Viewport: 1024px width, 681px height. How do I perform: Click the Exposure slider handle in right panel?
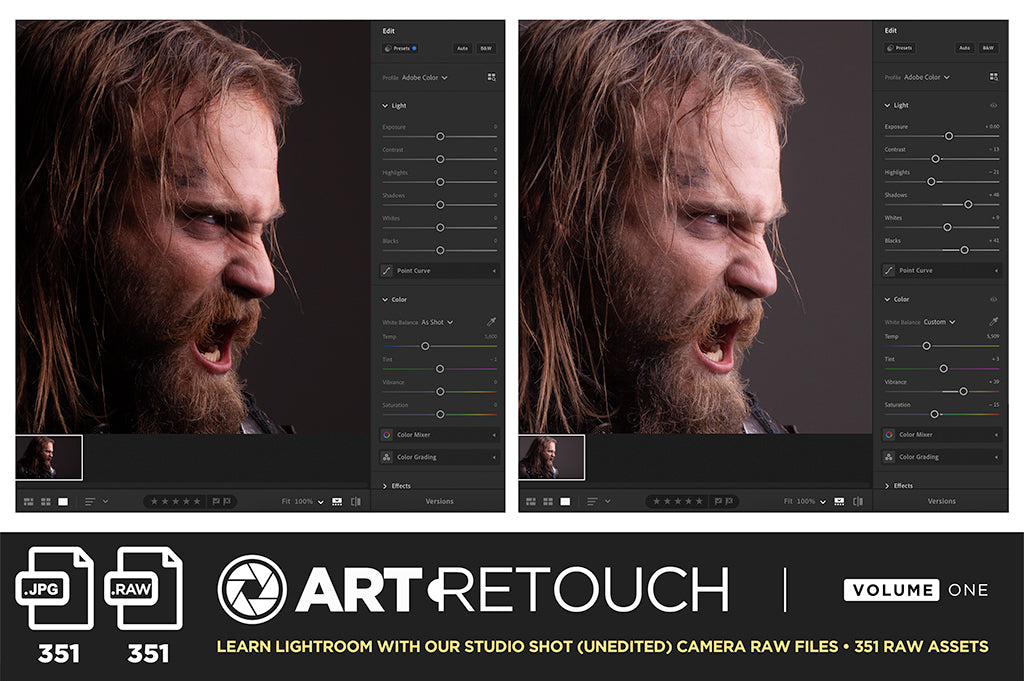[x=949, y=135]
